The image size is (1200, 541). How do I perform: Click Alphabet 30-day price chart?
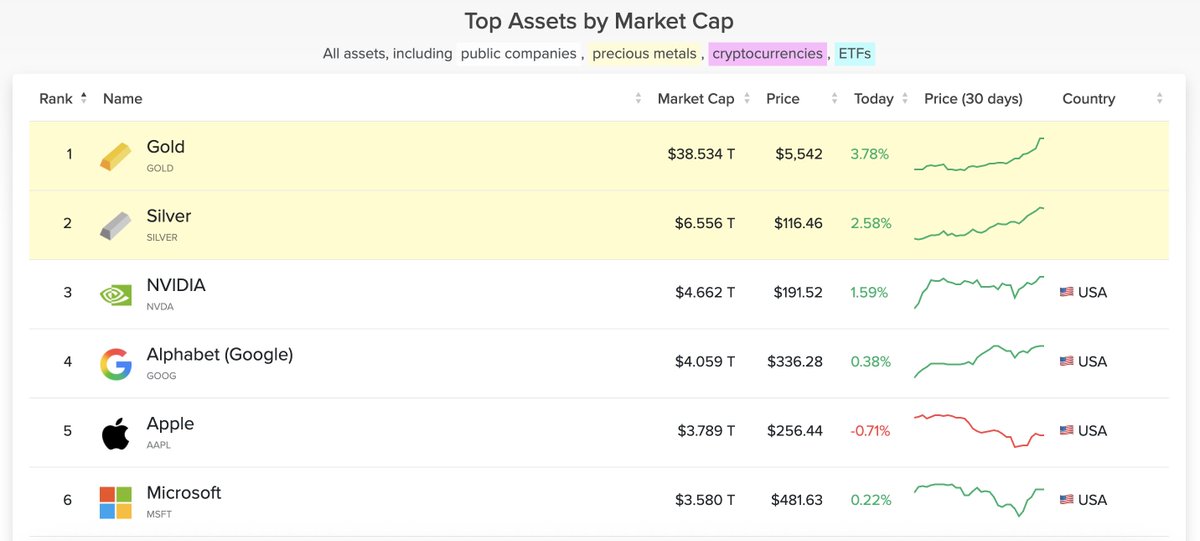(x=979, y=361)
